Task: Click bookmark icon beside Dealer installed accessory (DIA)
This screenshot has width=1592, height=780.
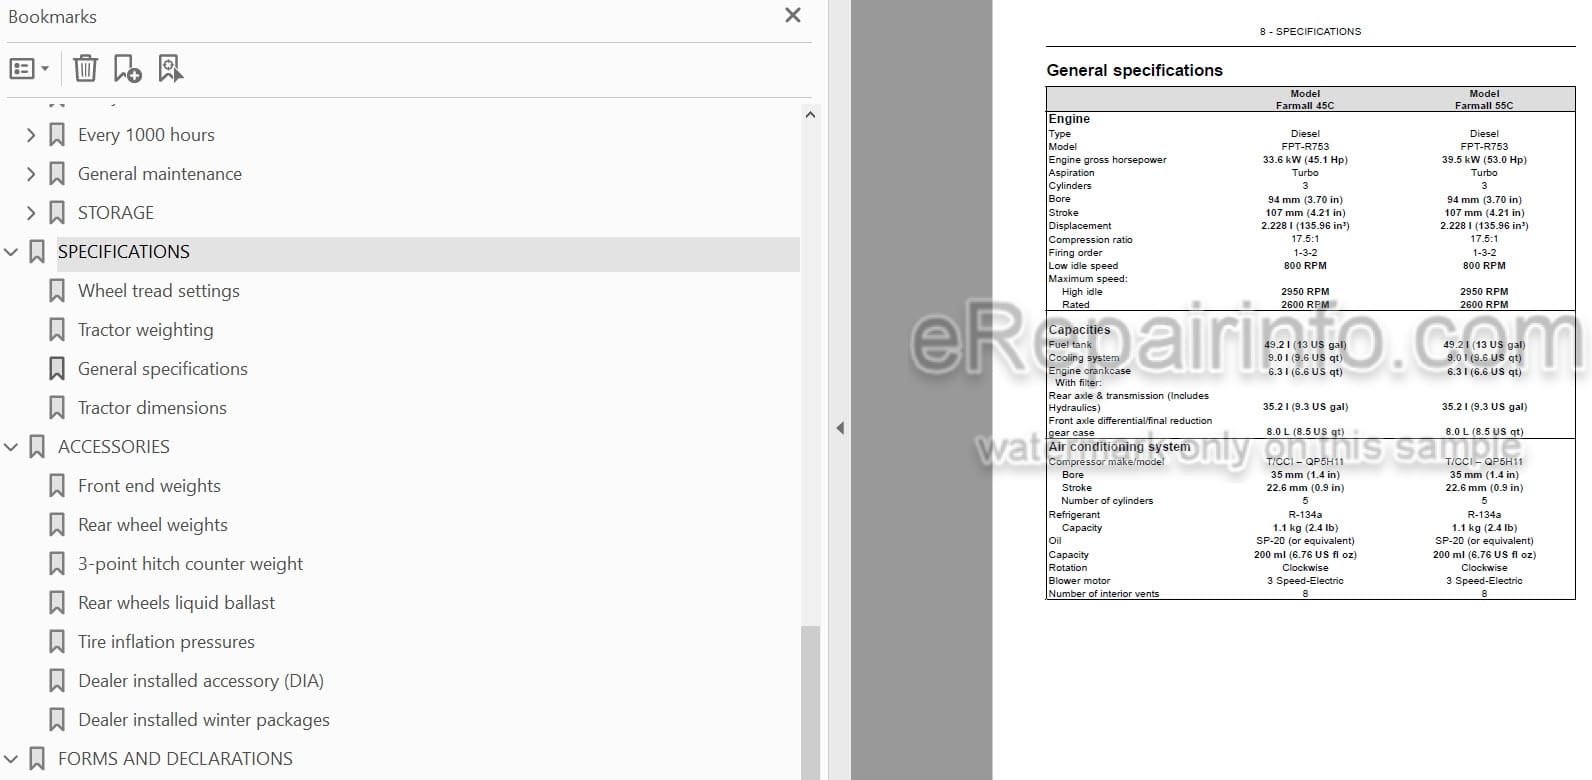Action: click(57, 681)
